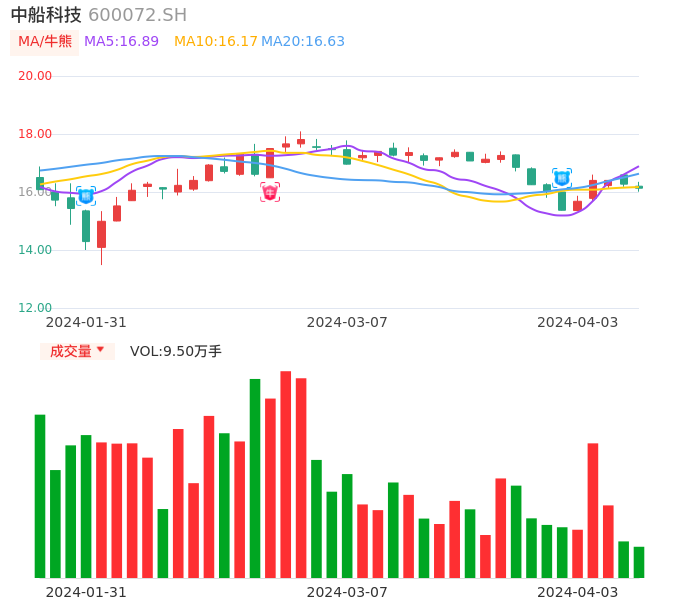Viewport: 686px width, 606px height.
Task: Click the last green volume bar at right edge
Action: click(x=639, y=562)
